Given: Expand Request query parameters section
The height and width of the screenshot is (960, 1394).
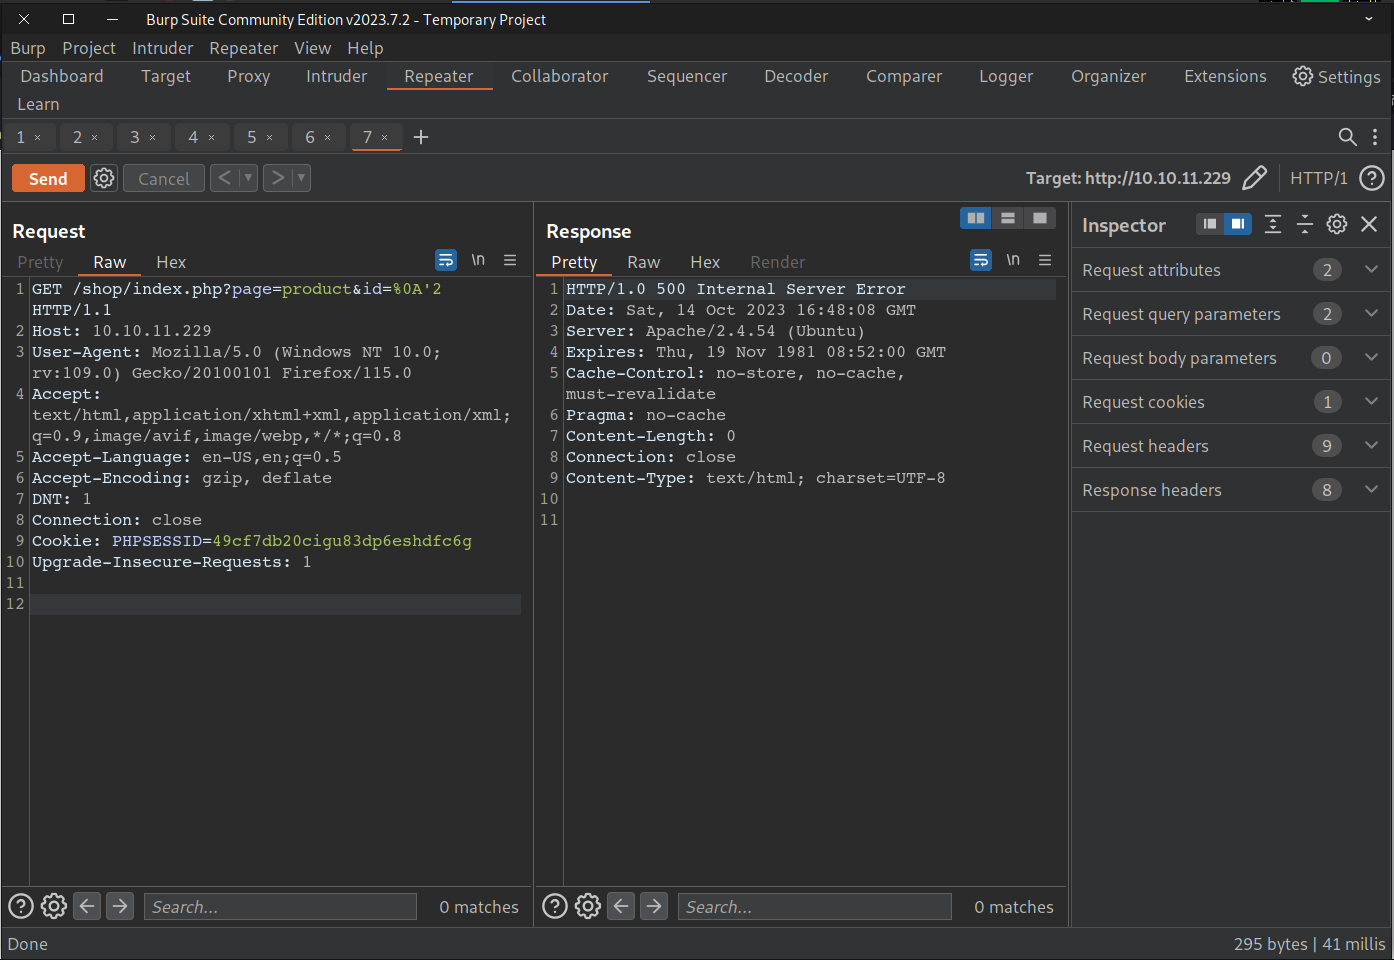Looking at the screenshot, I should pos(1371,313).
